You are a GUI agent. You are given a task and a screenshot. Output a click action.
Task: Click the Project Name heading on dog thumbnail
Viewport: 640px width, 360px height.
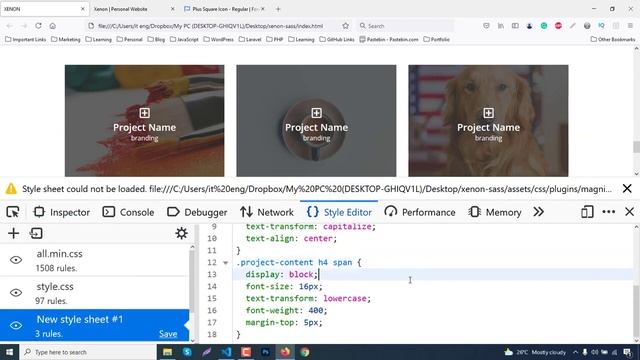(489, 127)
